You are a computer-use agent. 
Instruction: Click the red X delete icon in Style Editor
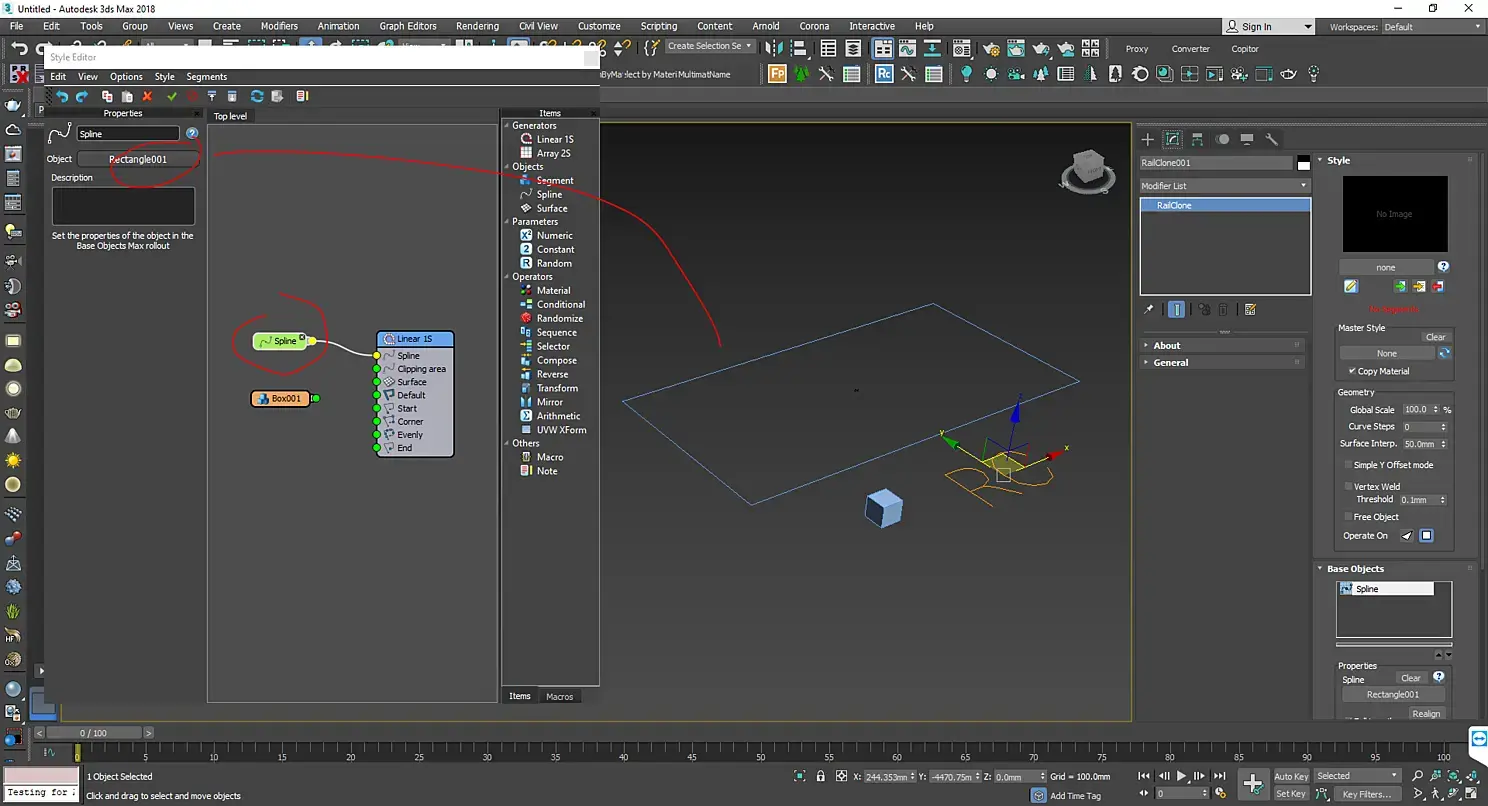click(x=147, y=96)
